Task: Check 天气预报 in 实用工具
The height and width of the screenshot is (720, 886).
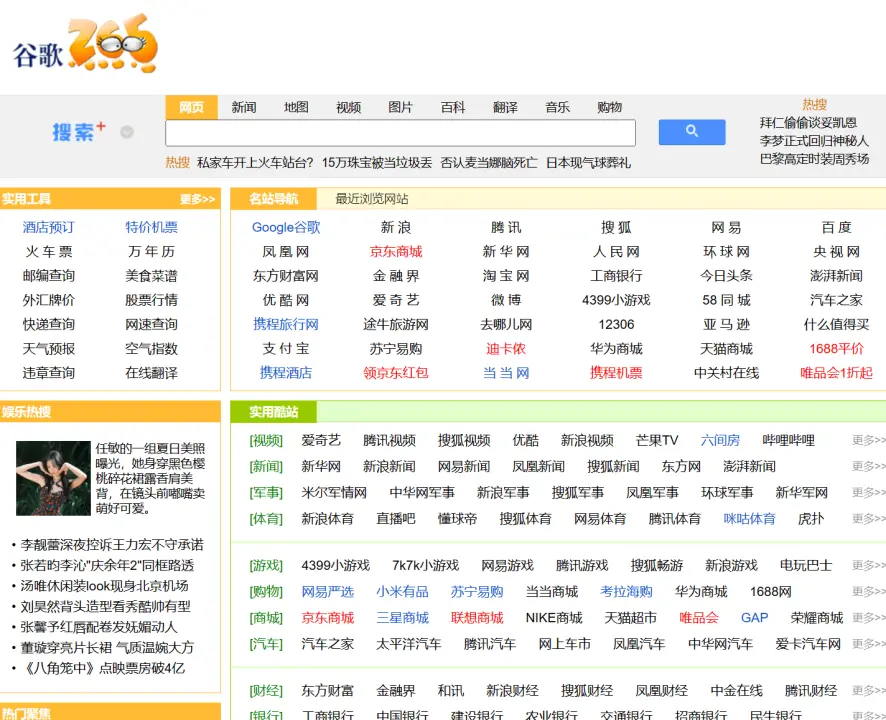Action: (49, 349)
